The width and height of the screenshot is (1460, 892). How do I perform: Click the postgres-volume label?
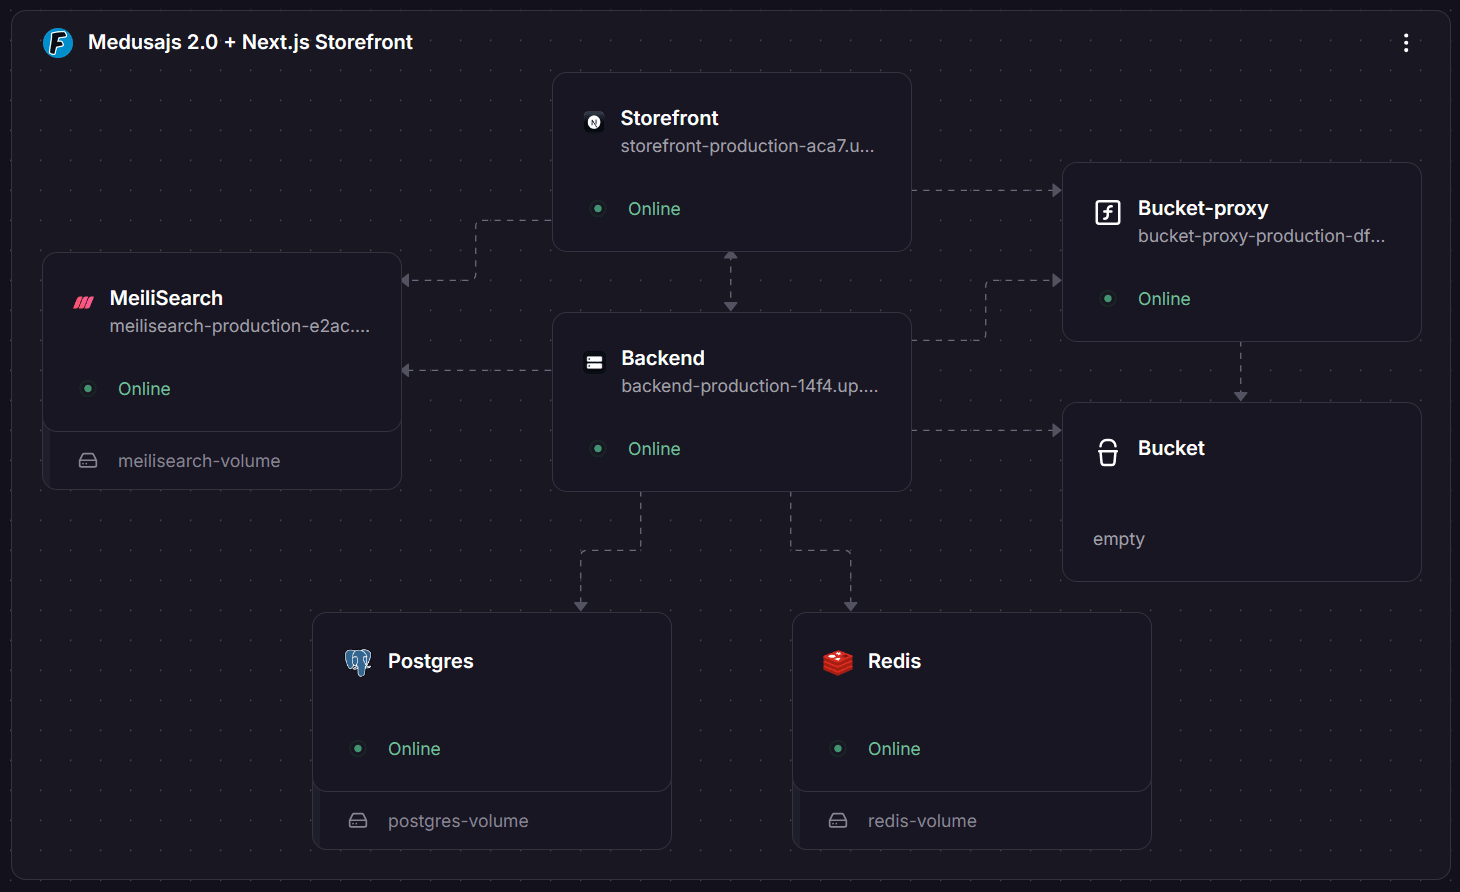tap(458, 821)
